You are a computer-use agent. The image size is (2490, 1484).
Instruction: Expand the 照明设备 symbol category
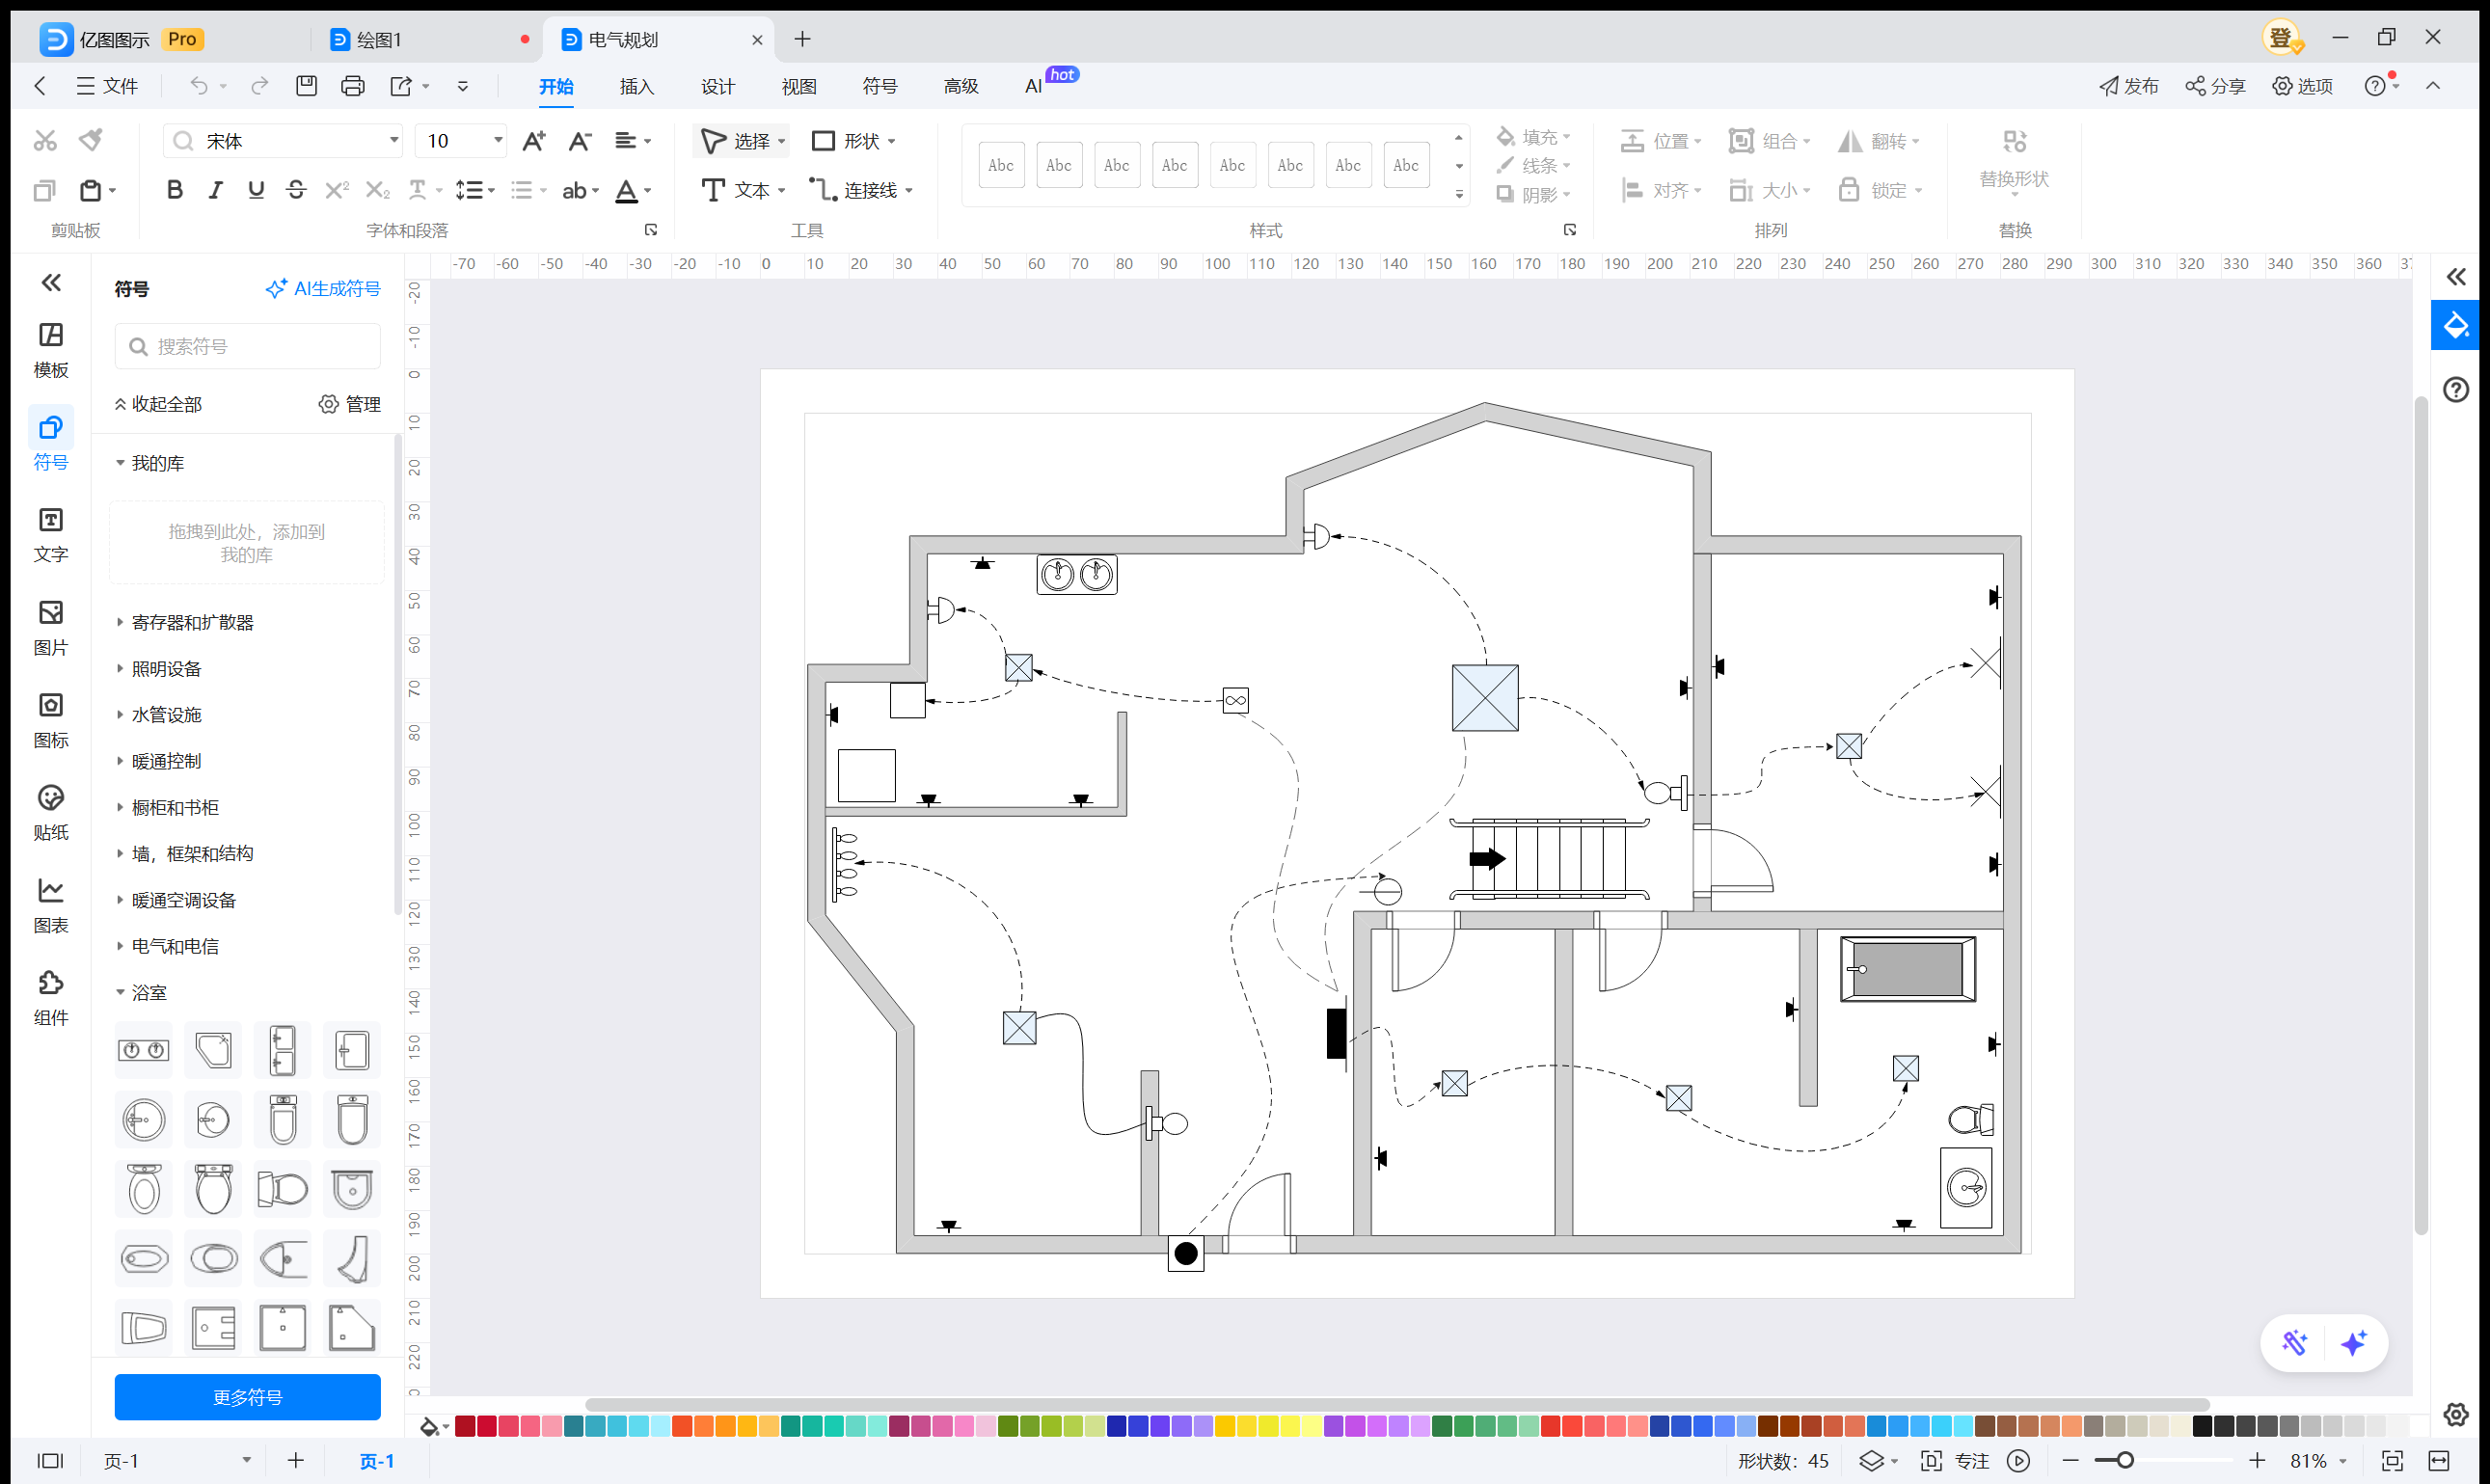click(166, 668)
